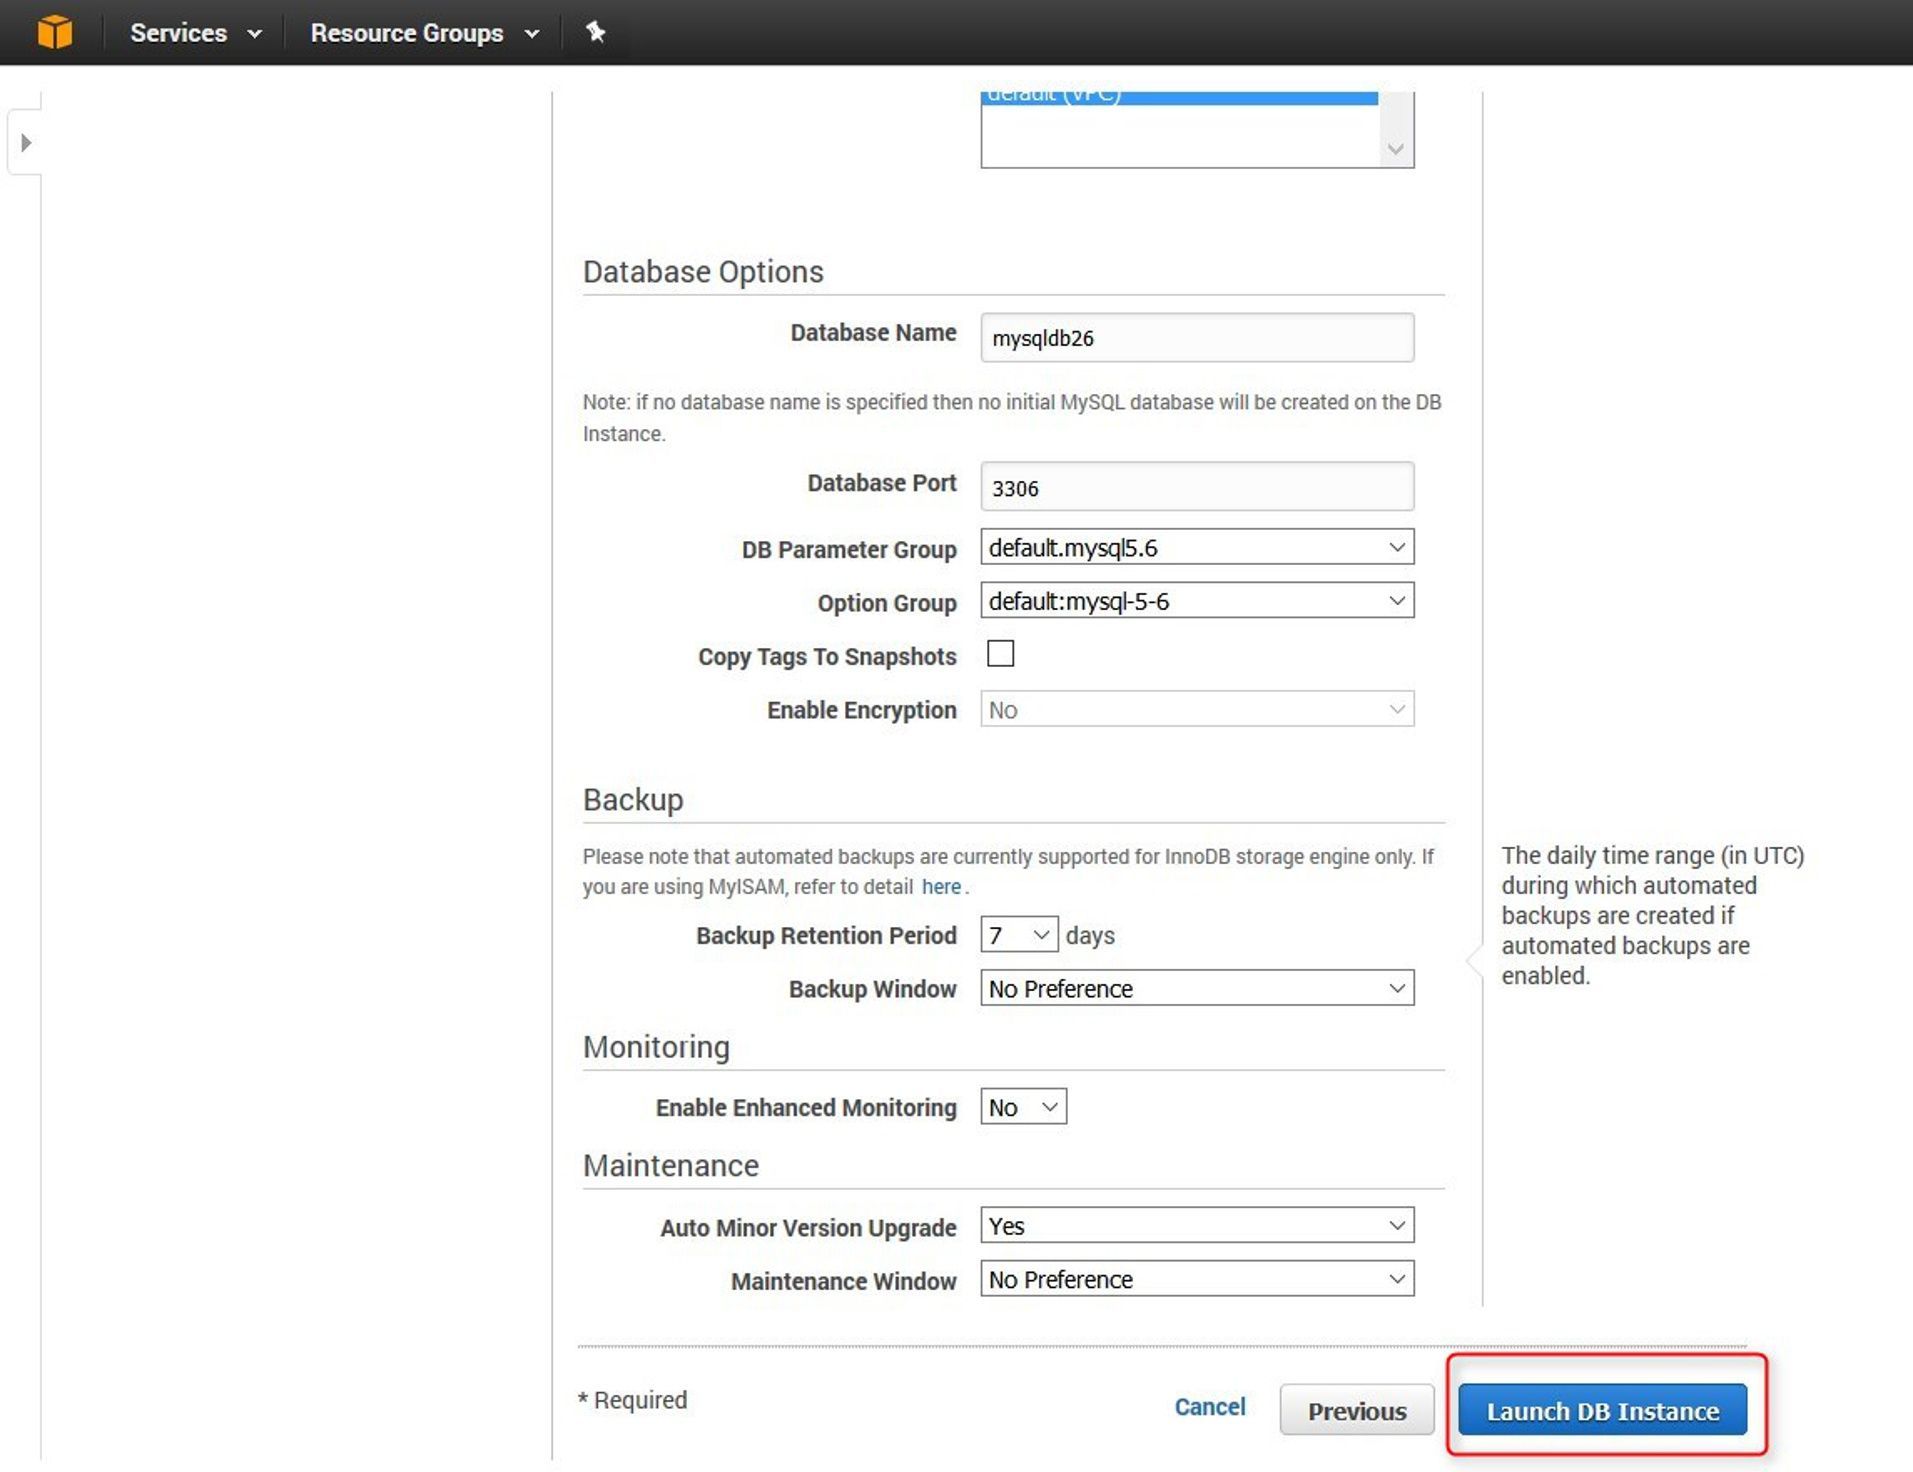Open the Backup Retention Period dropdown
The height and width of the screenshot is (1472, 1913).
(1019, 934)
